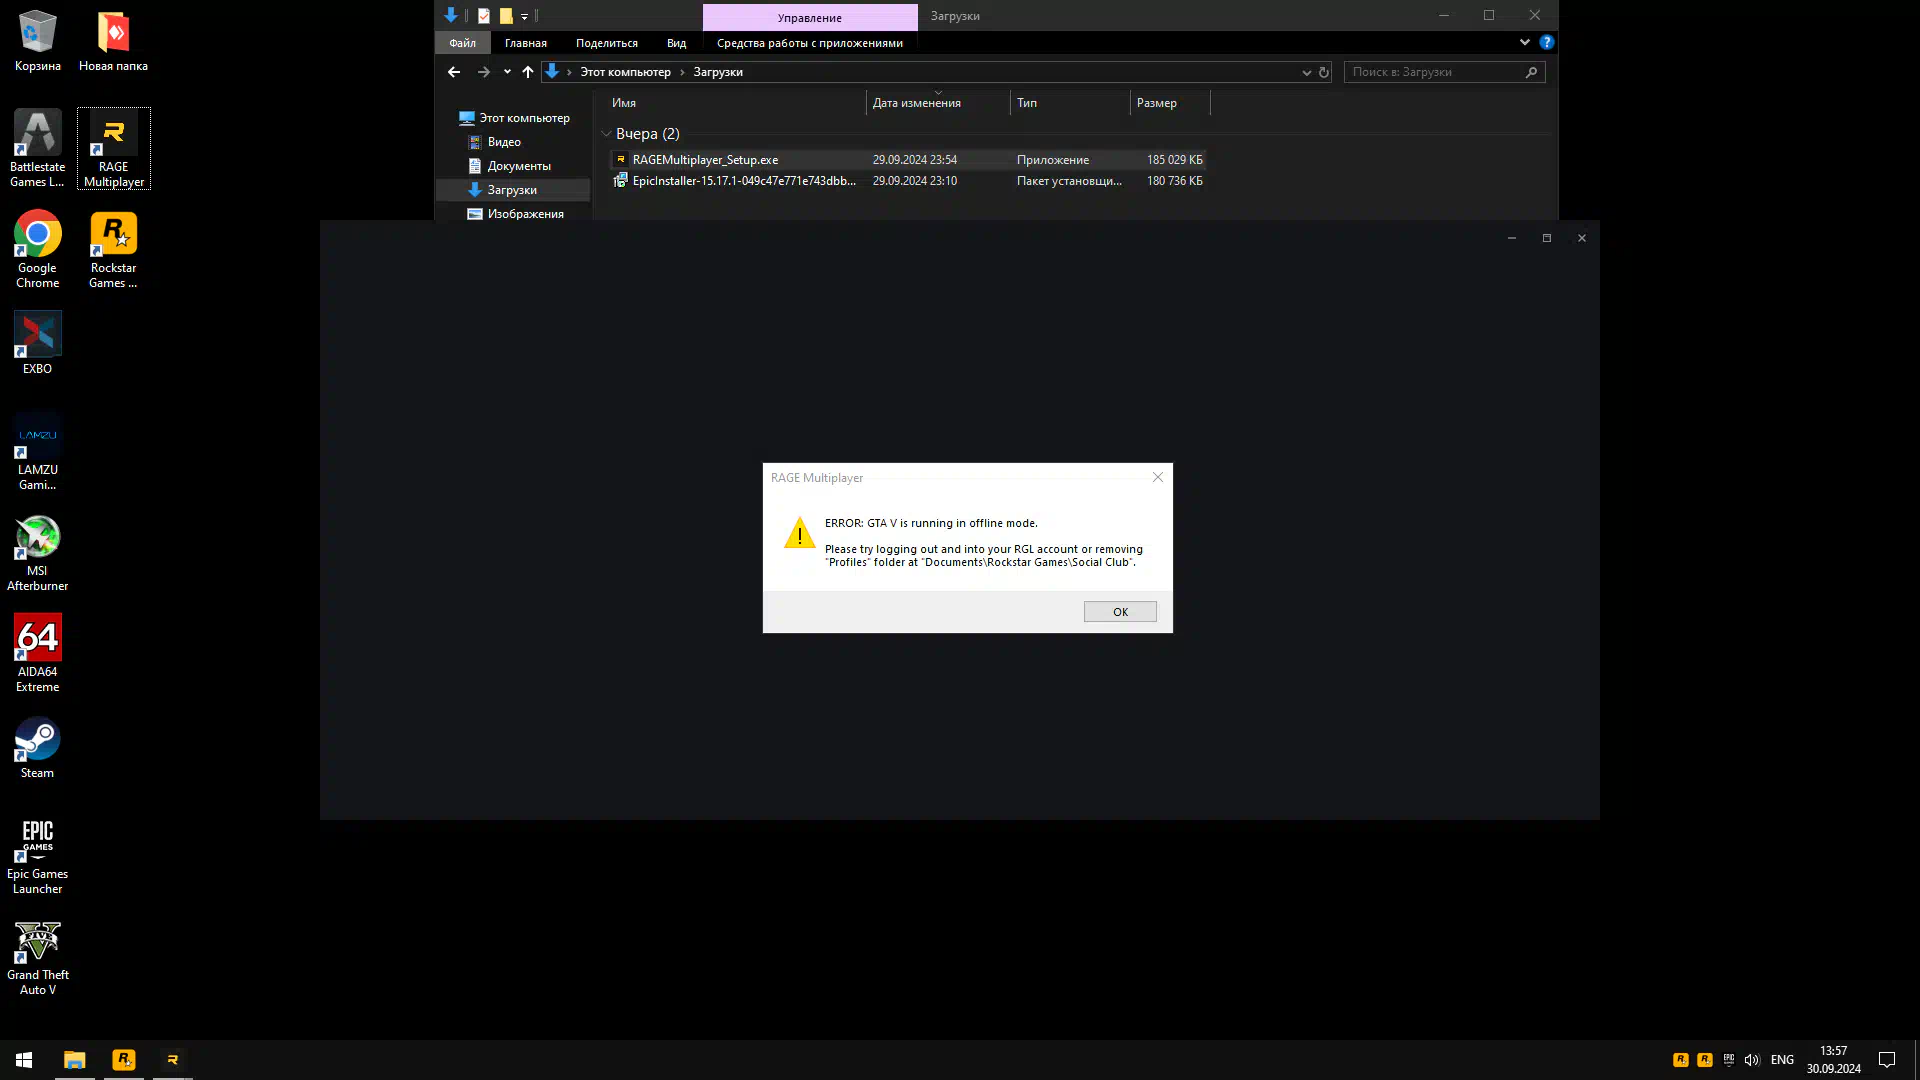Open the Recycle Bin (Корзина) desktop icon
Screen dimensions: 1920x1080
[x=37, y=41]
